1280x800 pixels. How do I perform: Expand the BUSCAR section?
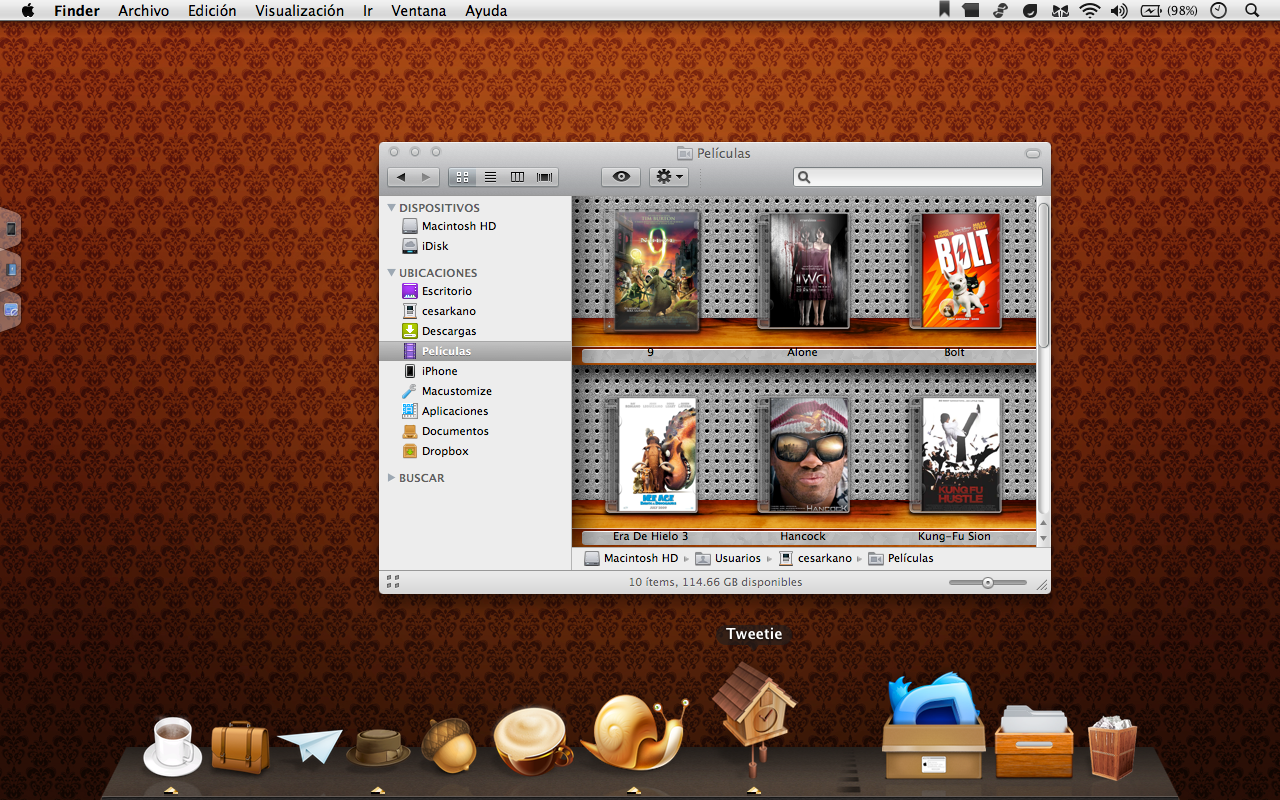(x=391, y=478)
